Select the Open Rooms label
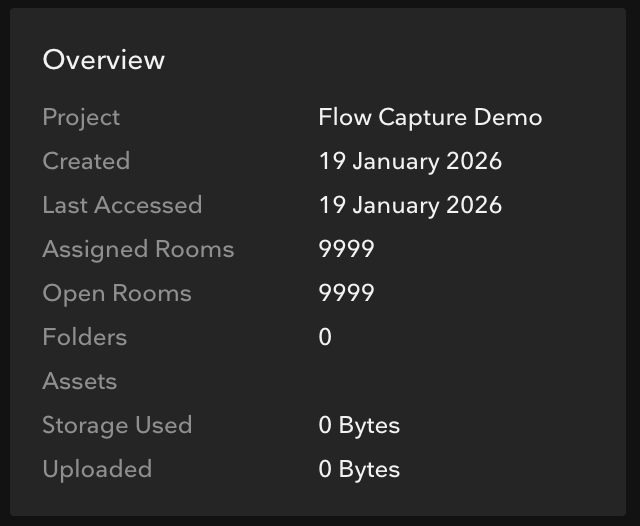The image size is (640, 526). pos(117,294)
